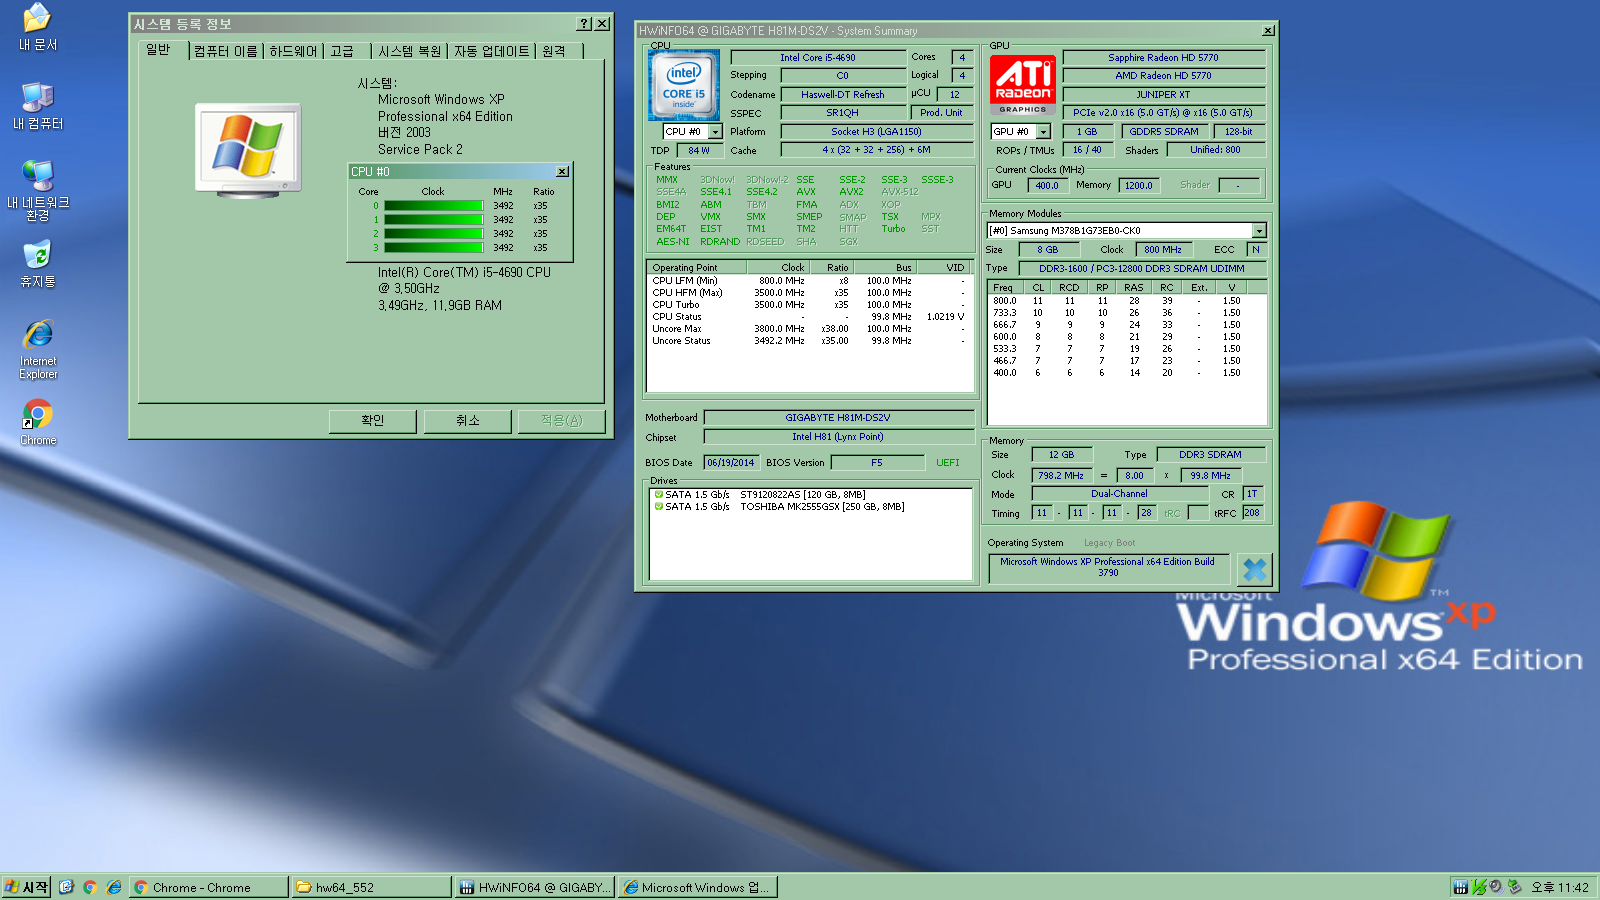Open the 내 컴퓨터 desktop icon
This screenshot has height=900, width=1600.
click(37, 106)
